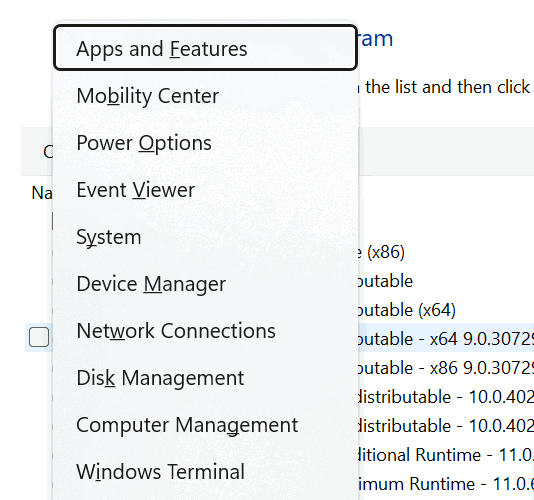
Task: Launch Computer Management
Action: click(x=205, y=425)
